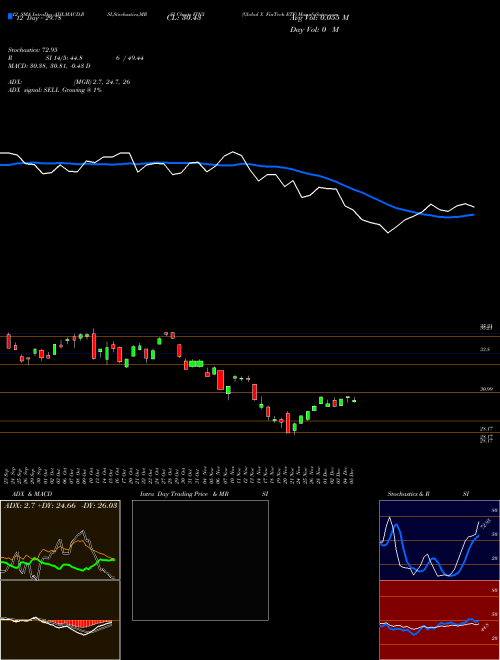Screen dimensions: 500x660
Task: Click the 30.99 price axis label
Action: pos(487,389)
